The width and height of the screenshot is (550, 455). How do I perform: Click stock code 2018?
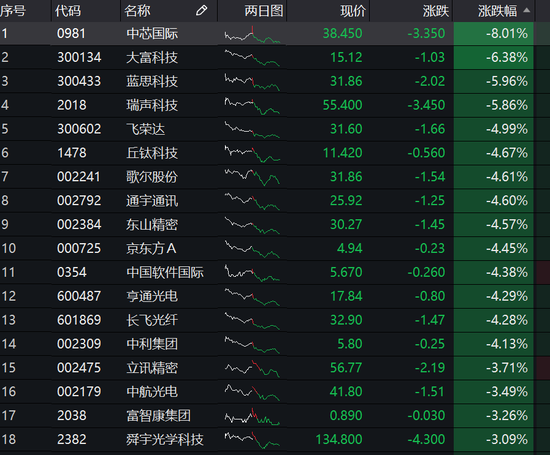click(x=72, y=105)
